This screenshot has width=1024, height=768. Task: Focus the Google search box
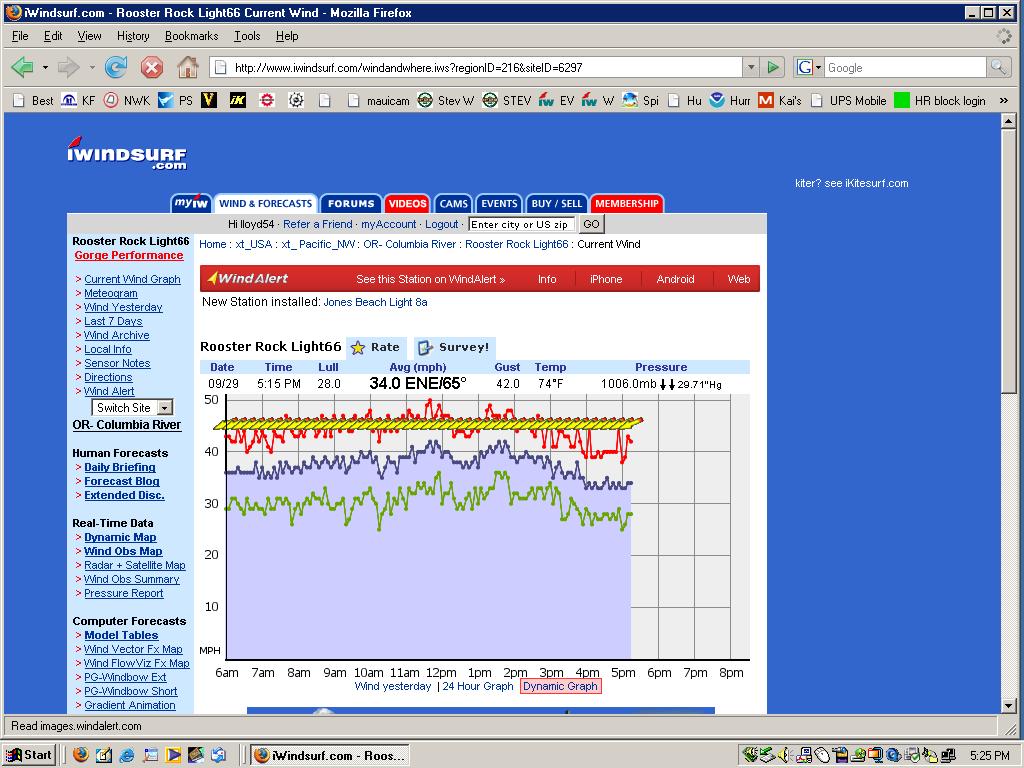tap(905, 67)
